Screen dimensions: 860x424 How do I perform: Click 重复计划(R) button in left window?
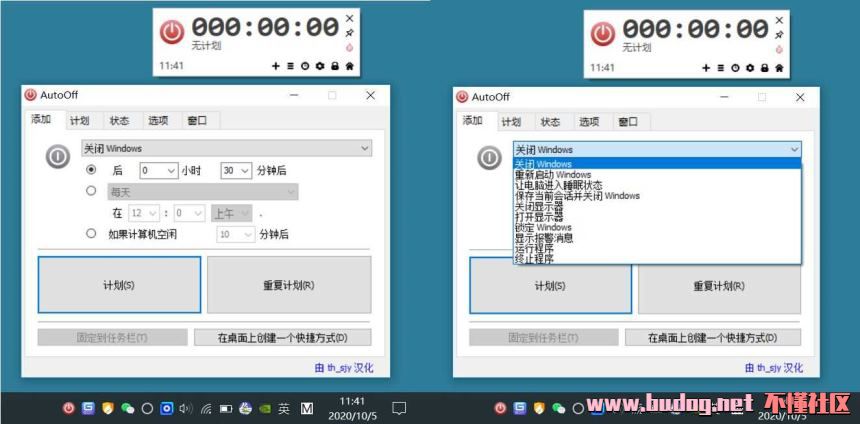click(x=289, y=285)
